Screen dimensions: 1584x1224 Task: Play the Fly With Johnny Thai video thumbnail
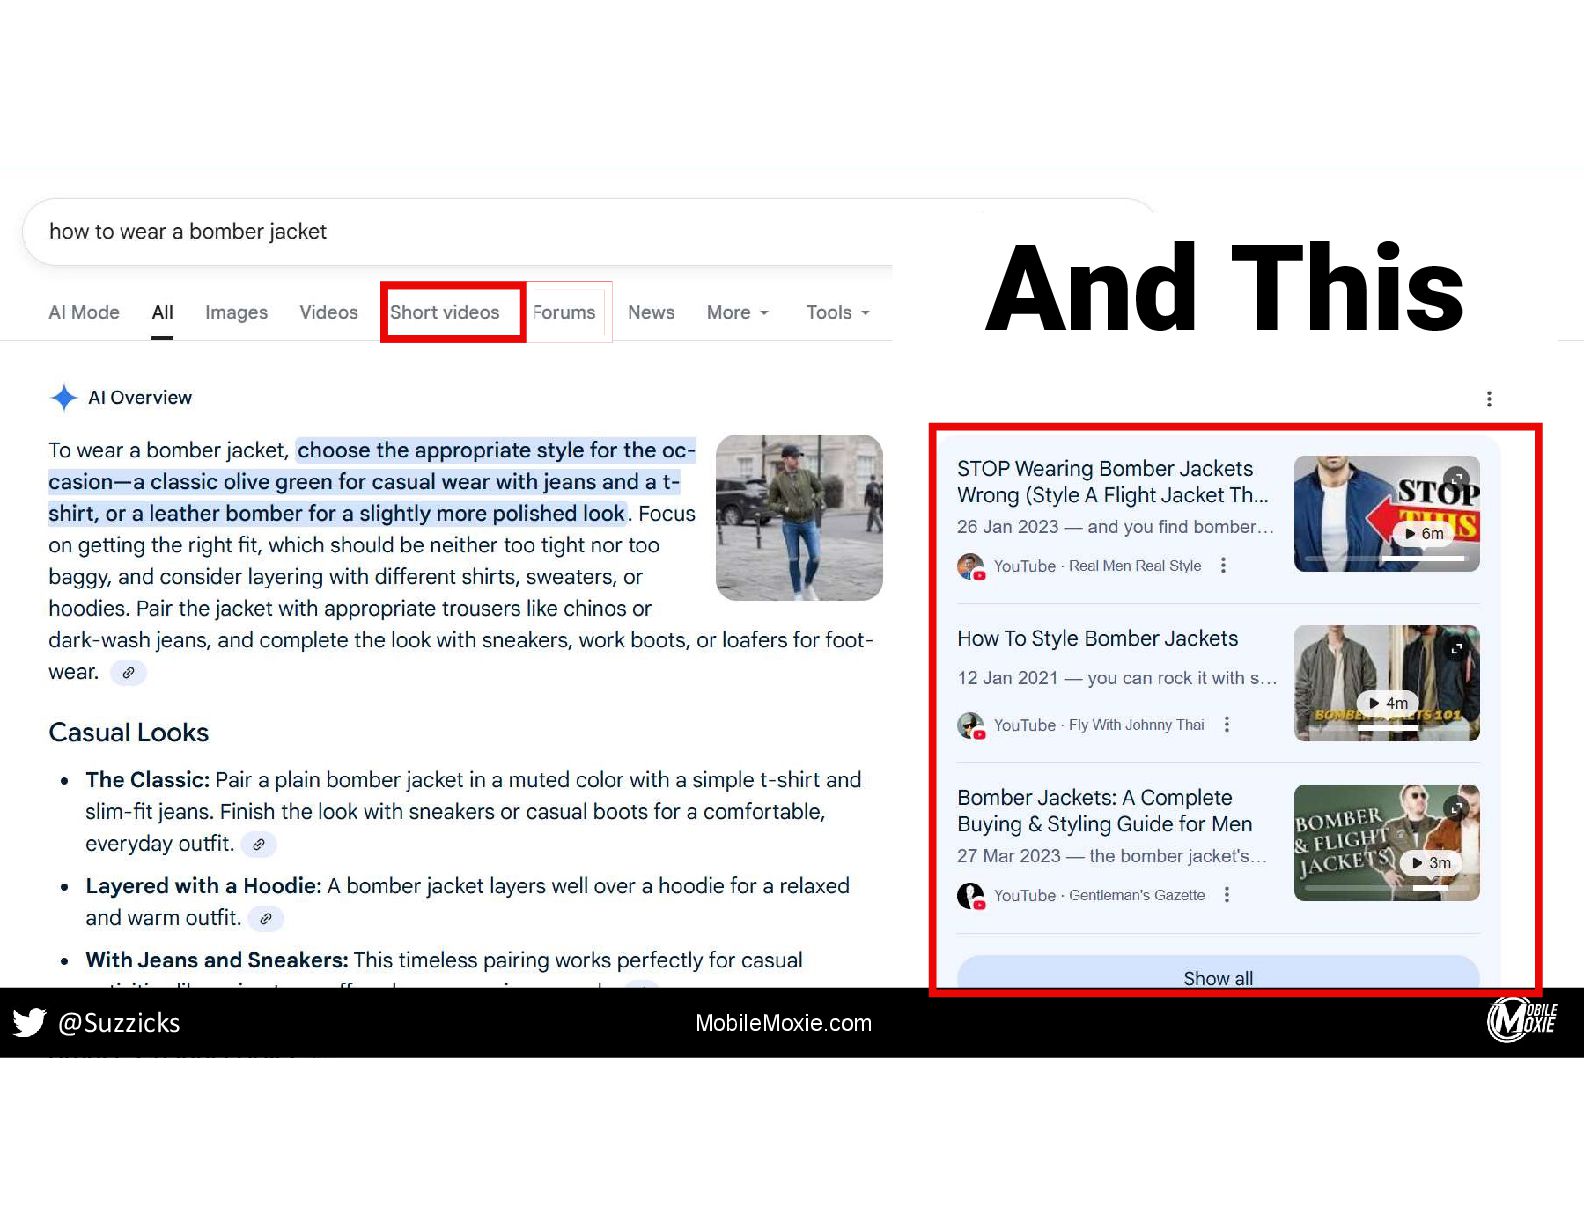point(1386,683)
